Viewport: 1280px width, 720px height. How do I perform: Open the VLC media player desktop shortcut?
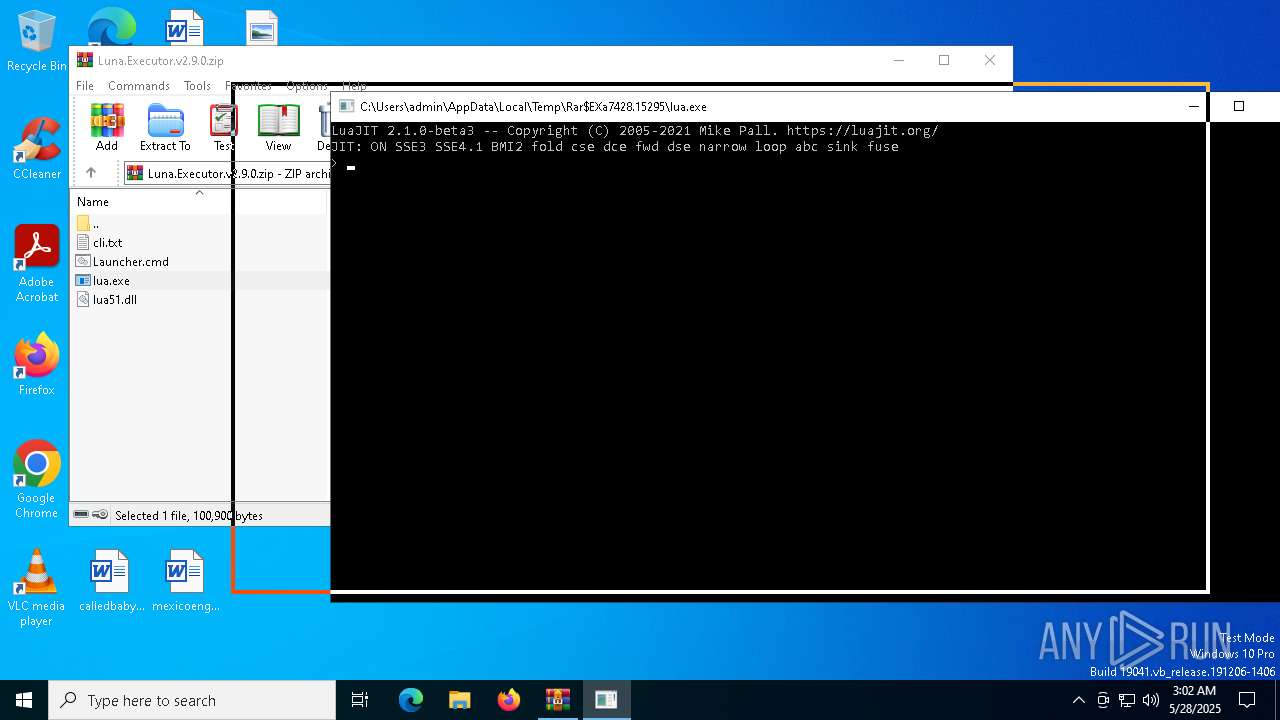click(37, 588)
